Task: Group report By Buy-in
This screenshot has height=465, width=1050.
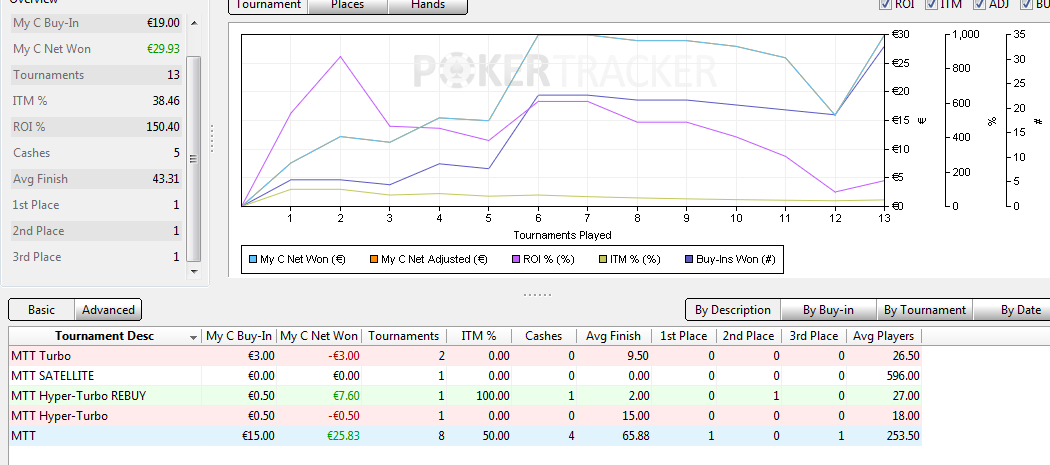Action: (828, 310)
